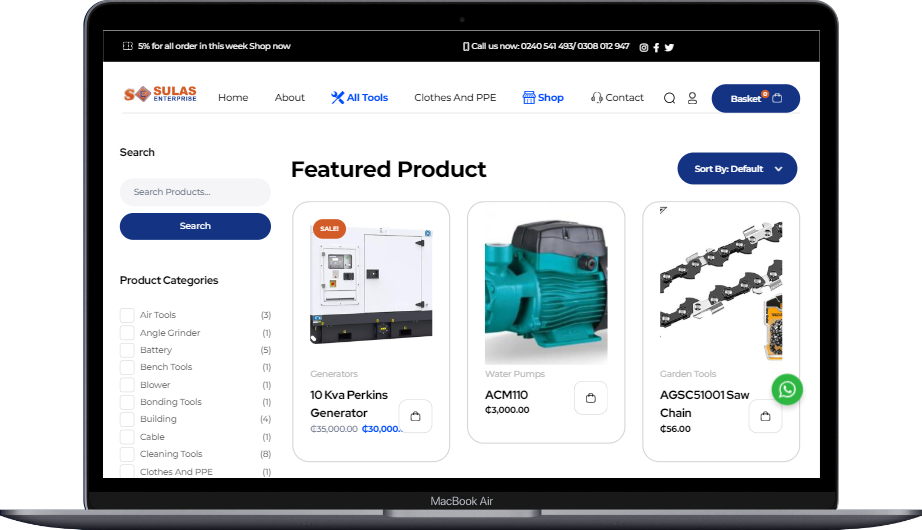
Task: Click the Sulas Enterprise logo
Action: click(160, 94)
